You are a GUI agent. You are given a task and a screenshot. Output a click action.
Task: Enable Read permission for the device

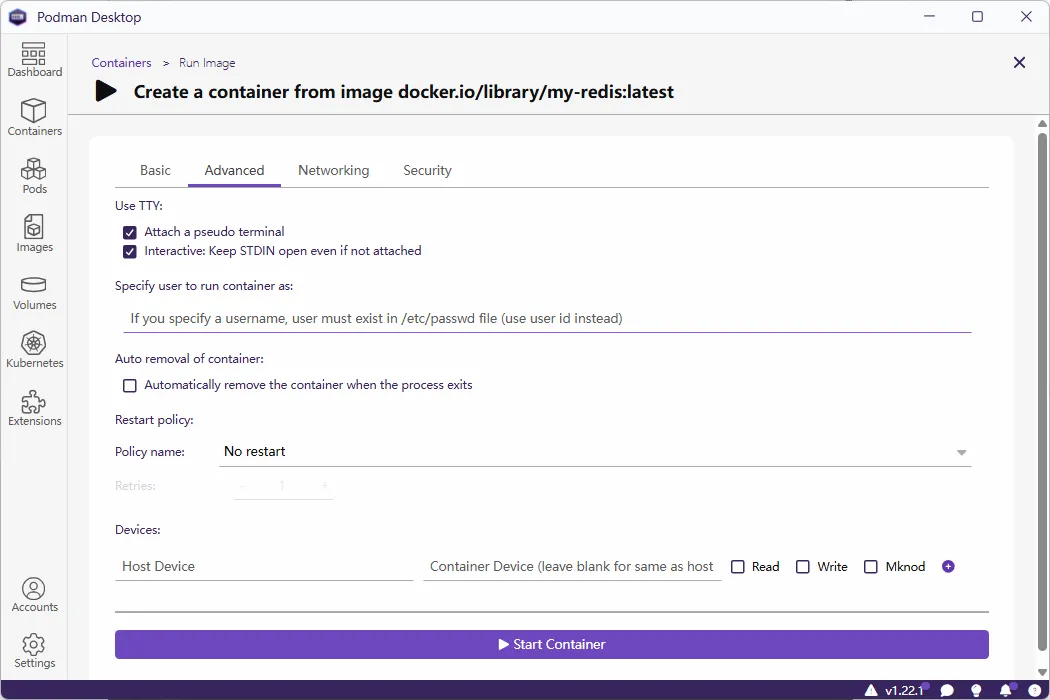point(738,567)
